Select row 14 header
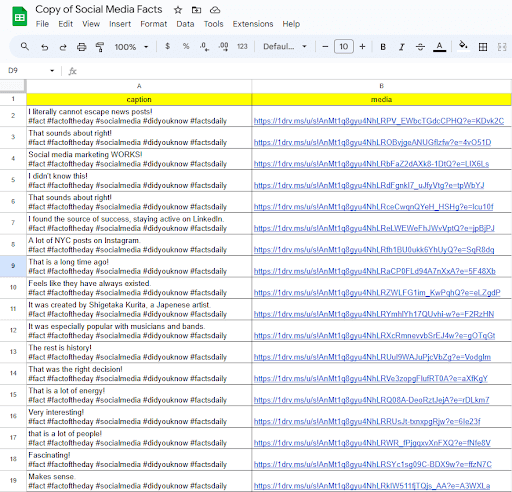Image resolution: width=512 pixels, height=492 pixels. click(x=13, y=373)
